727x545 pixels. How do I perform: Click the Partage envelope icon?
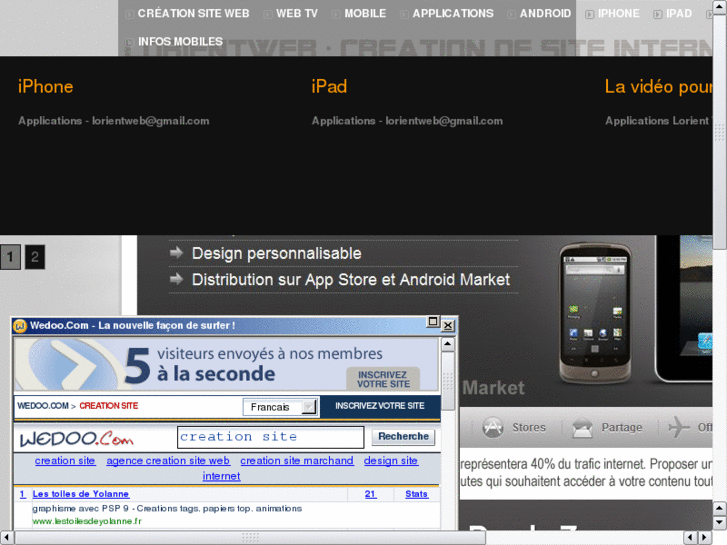point(582,427)
